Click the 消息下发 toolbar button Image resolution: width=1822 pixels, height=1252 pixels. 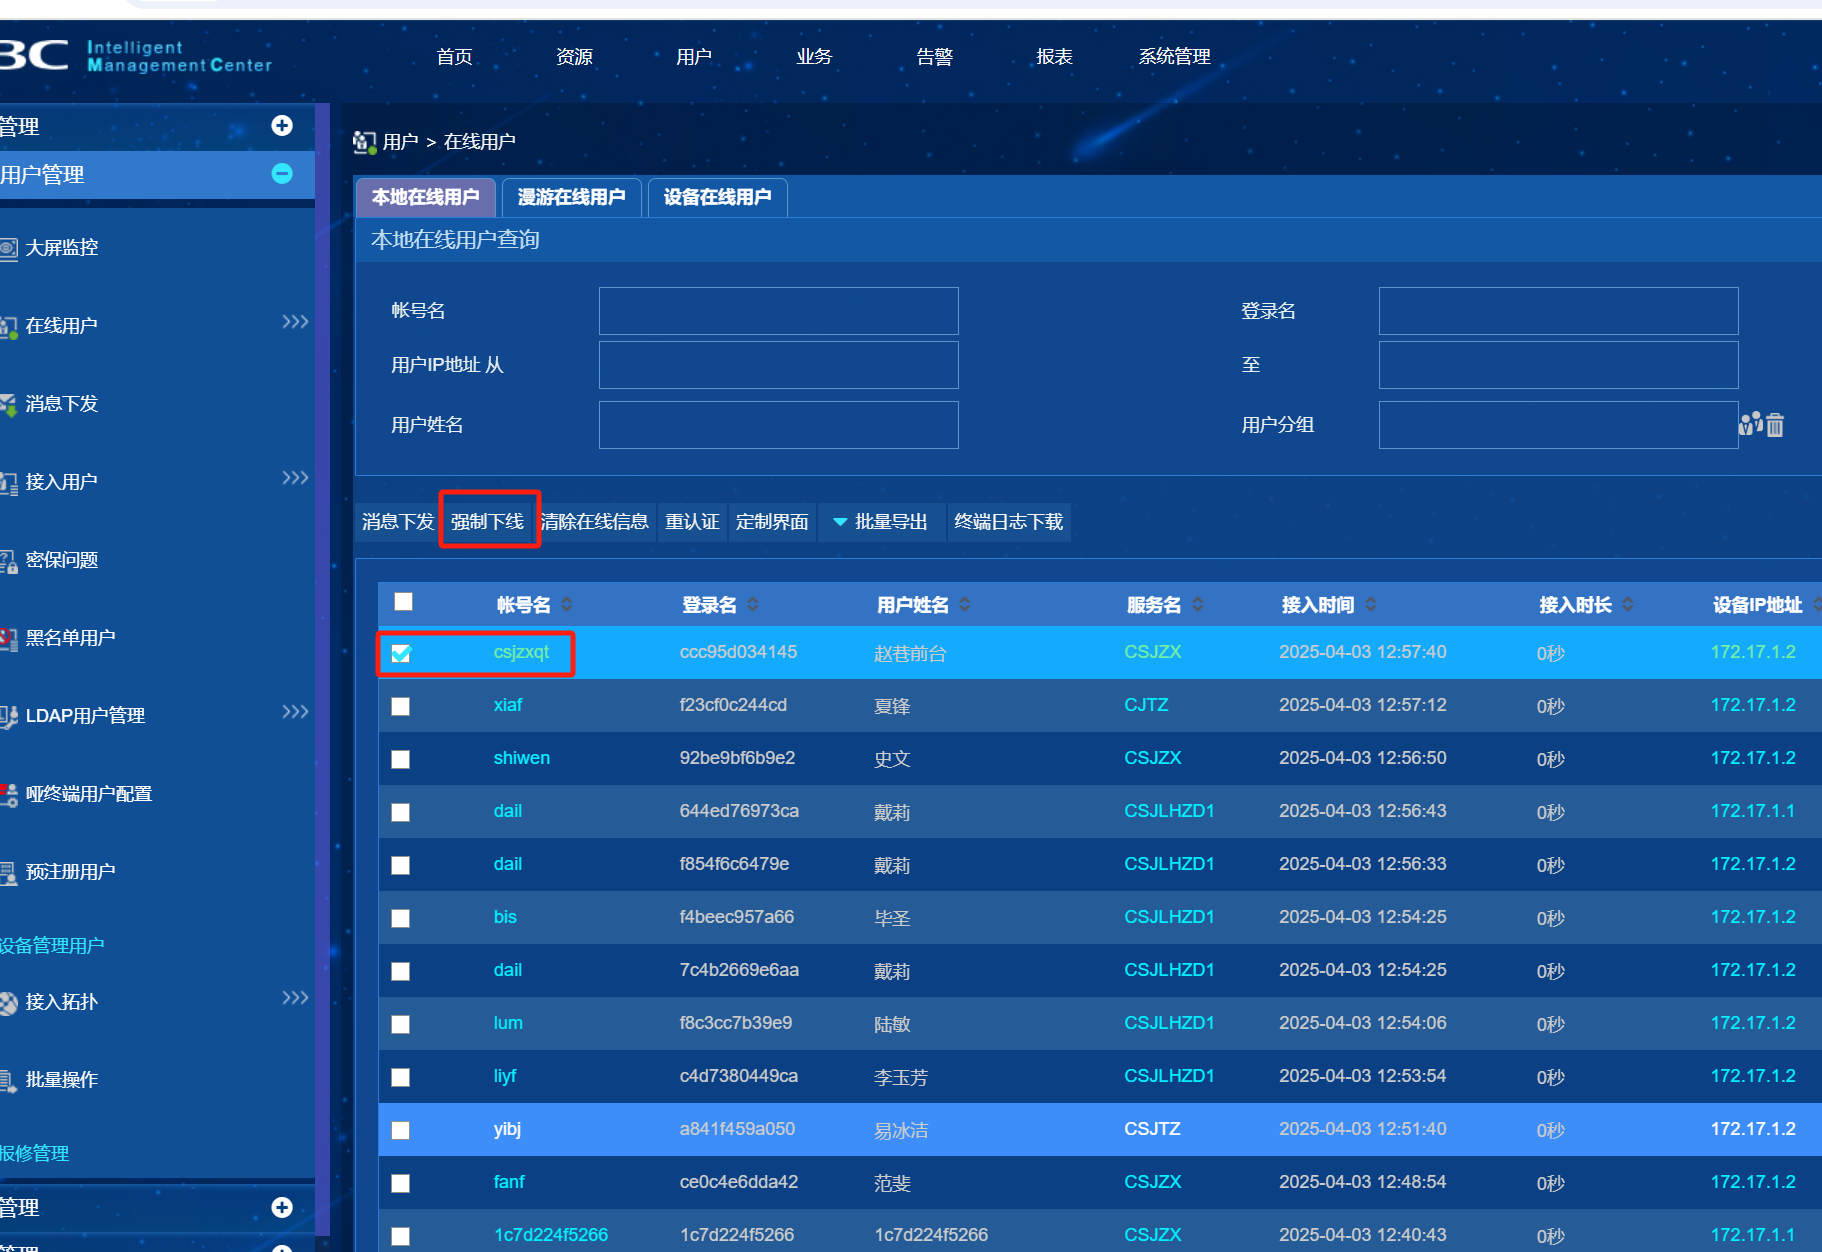(398, 522)
